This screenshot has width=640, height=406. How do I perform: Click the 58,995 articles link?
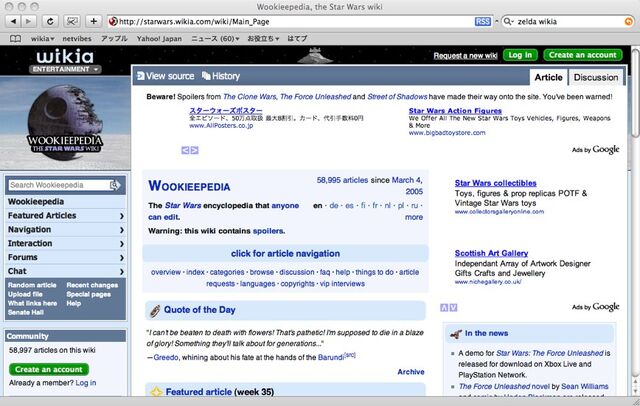click(342, 180)
